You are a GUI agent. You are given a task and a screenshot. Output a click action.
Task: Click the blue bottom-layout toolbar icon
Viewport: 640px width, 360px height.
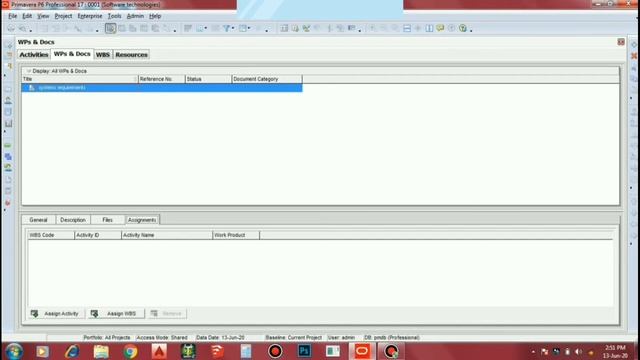tap(407, 28)
